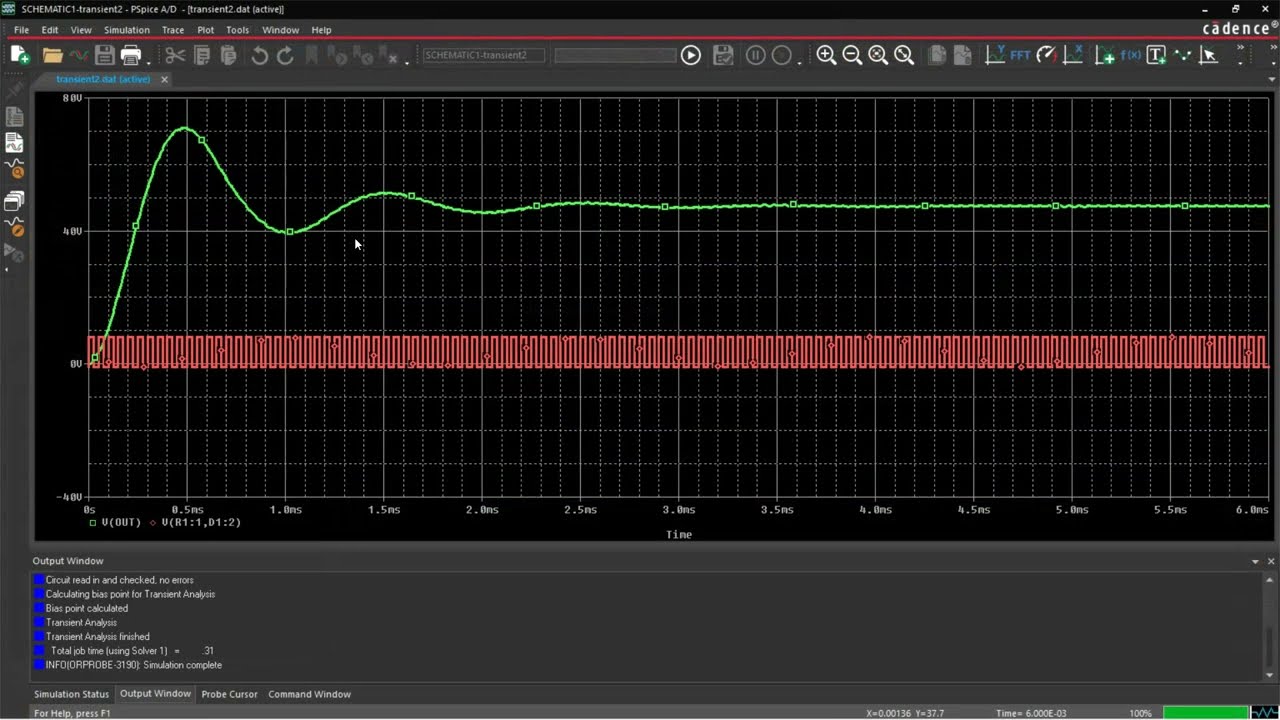The width and height of the screenshot is (1280, 720).
Task: Open the View menu
Action: pos(81,30)
